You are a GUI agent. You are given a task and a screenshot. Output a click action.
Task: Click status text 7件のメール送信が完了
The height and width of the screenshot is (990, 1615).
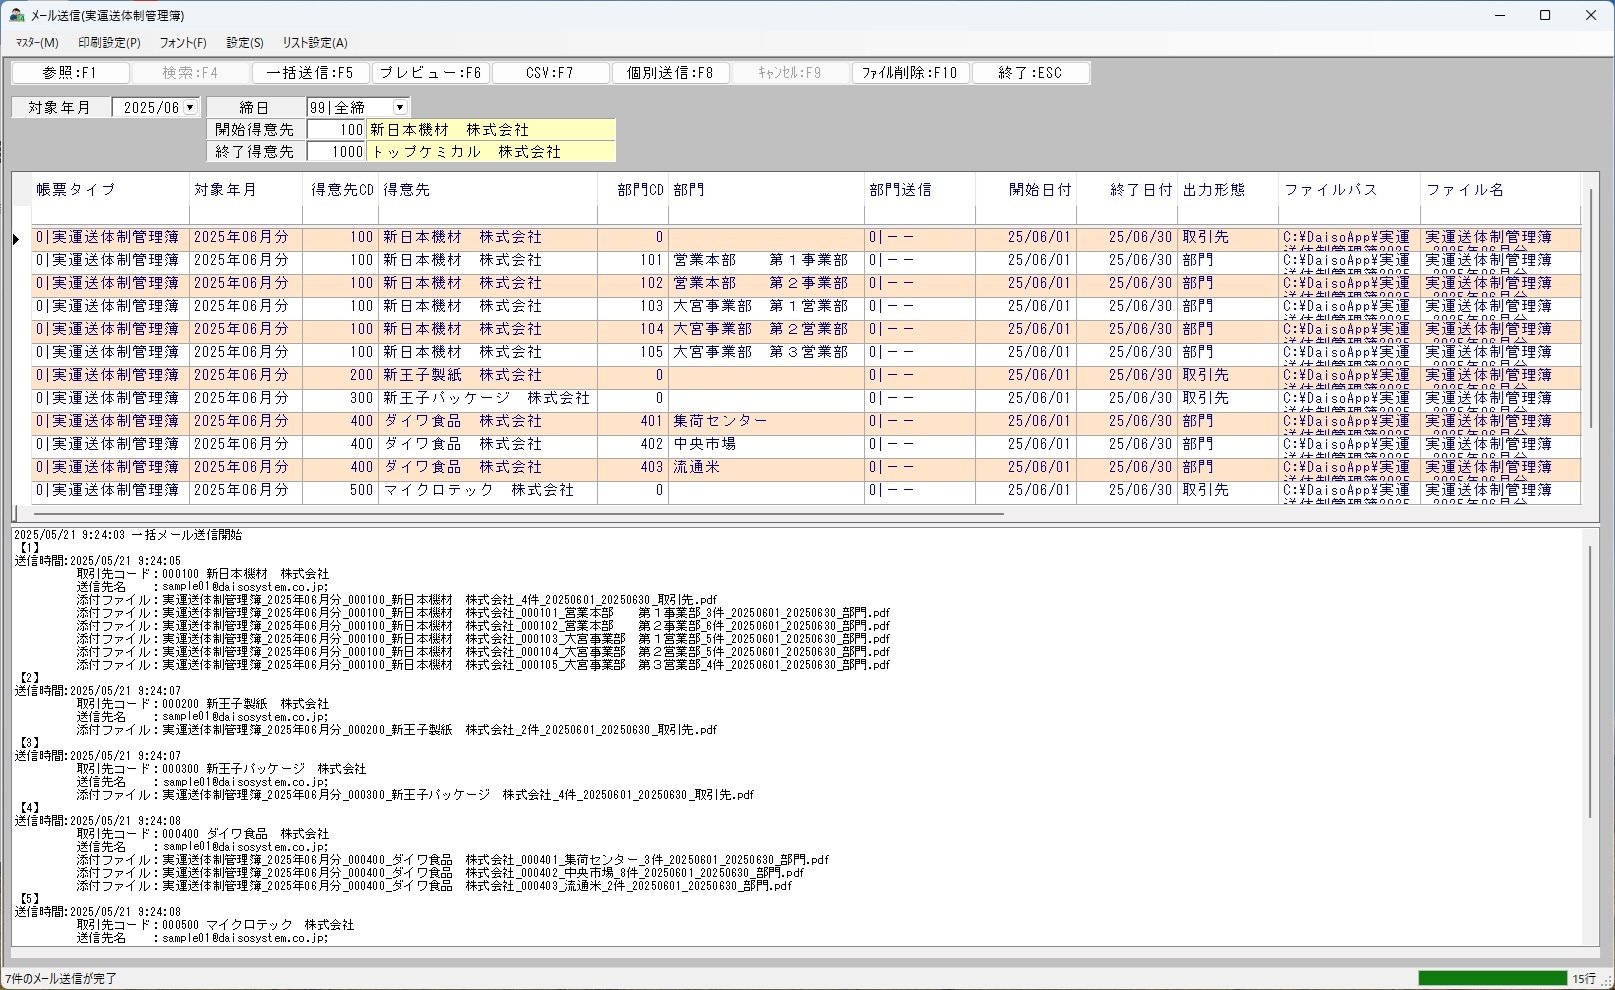(61, 979)
